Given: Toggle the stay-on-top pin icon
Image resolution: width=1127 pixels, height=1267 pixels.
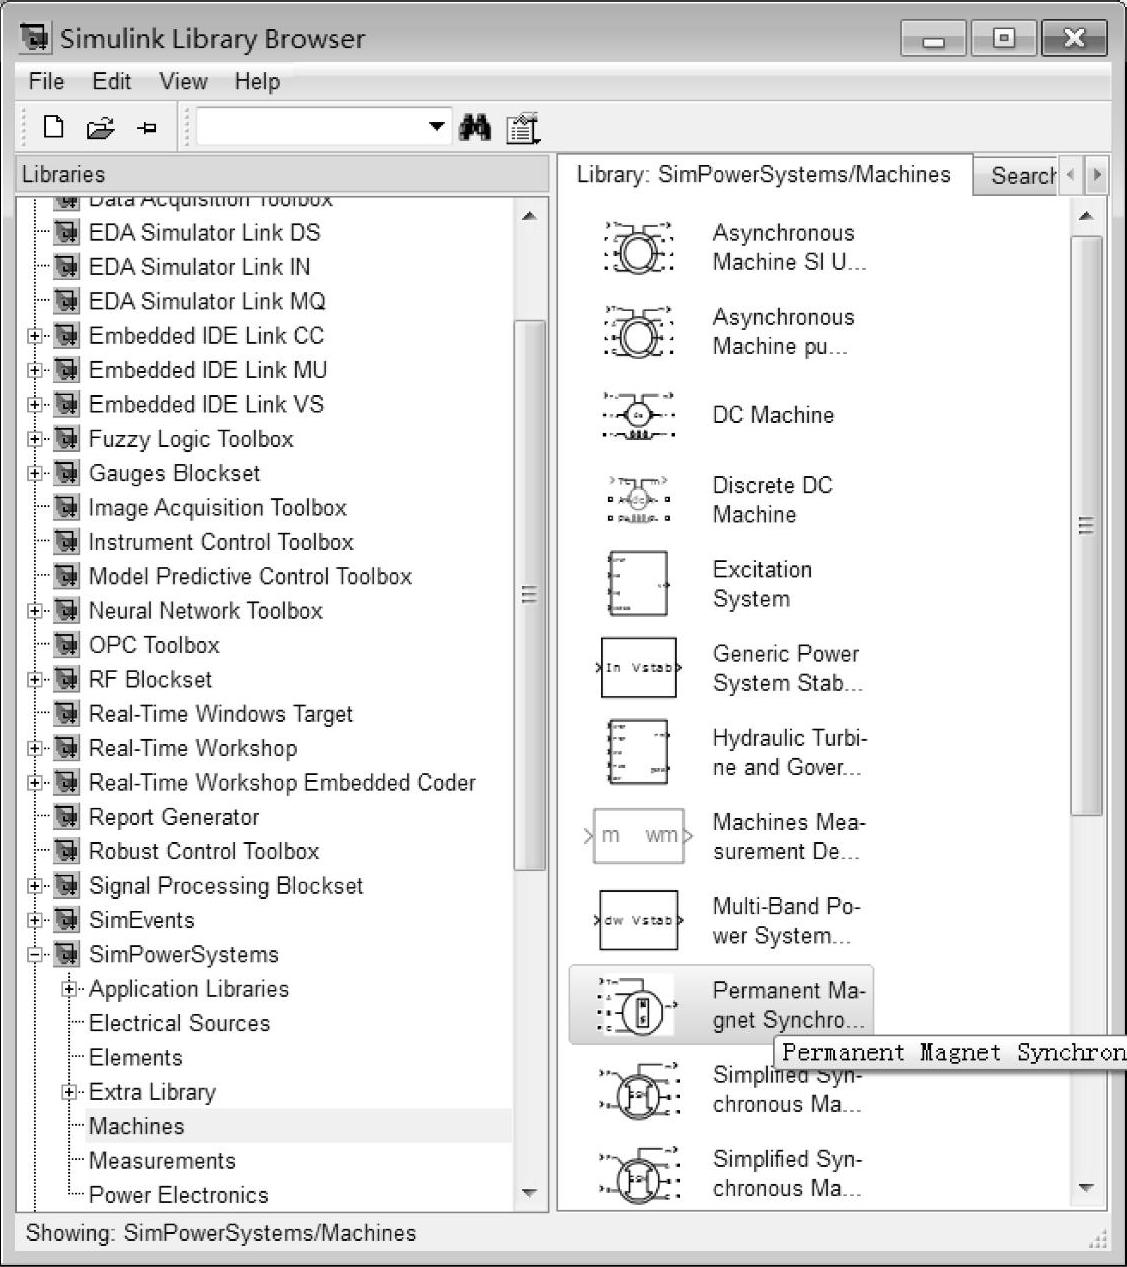Looking at the screenshot, I should pos(147,128).
